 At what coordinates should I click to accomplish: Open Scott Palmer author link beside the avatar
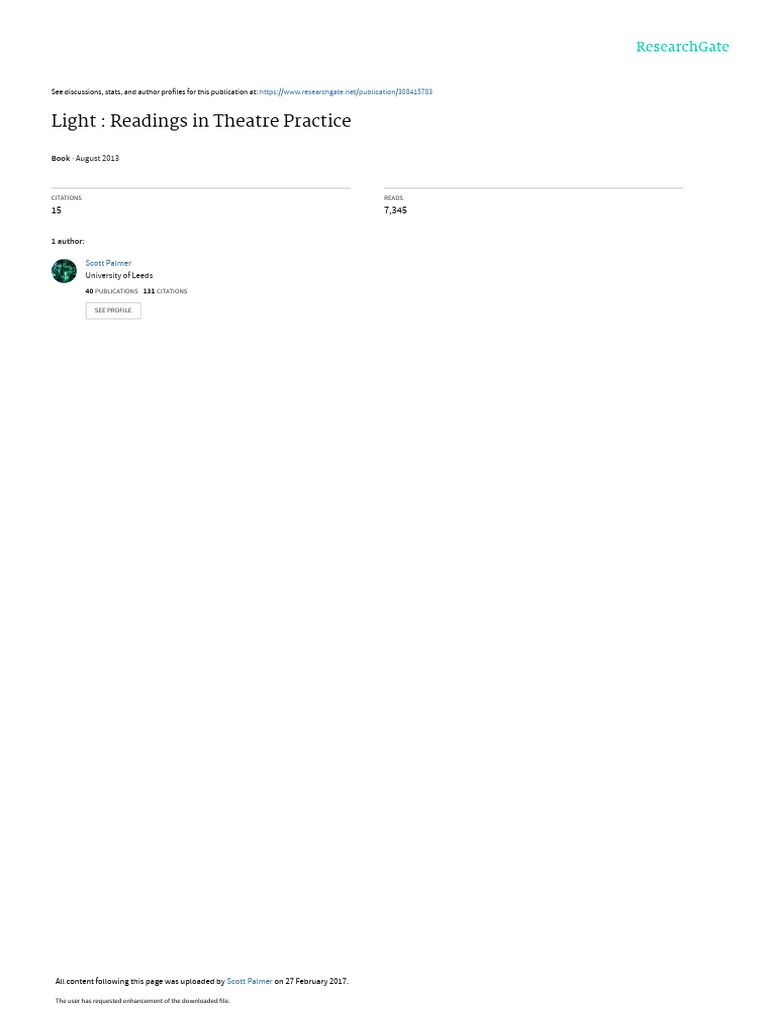(108, 263)
